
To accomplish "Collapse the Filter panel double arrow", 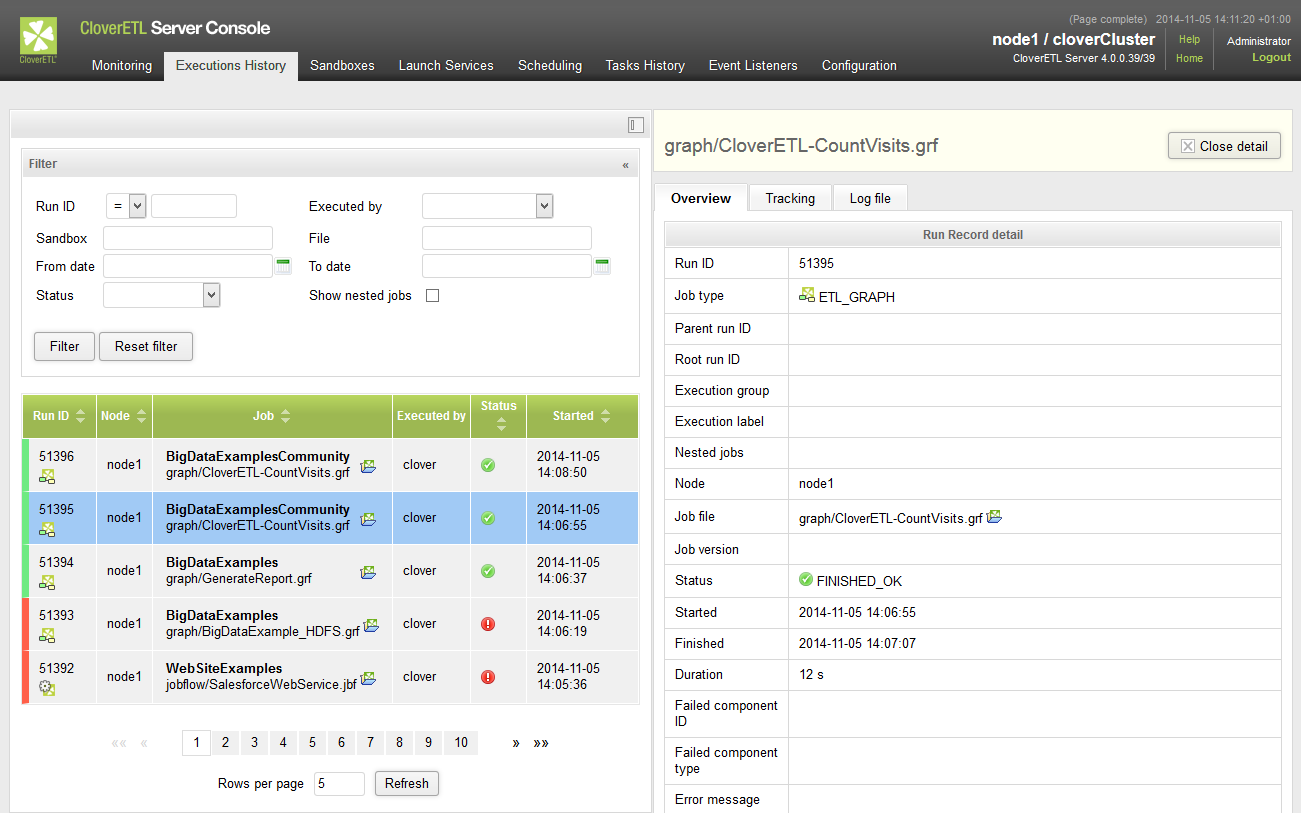I will [626, 164].
